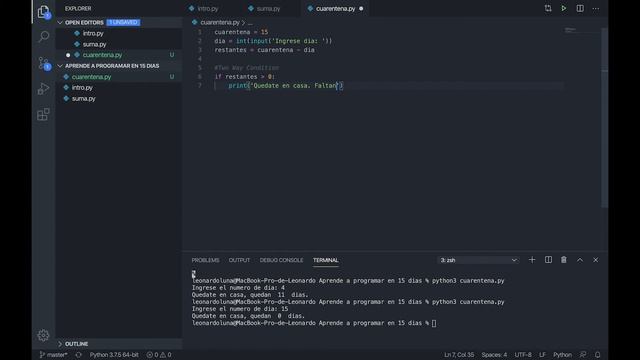Kill terminal with trash icon

pyautogui.click(x=564, y=260)
